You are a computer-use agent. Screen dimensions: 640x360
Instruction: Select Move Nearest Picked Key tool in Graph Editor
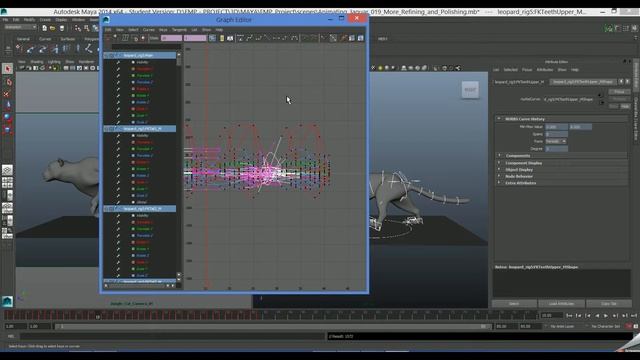(x=108, y=38)
